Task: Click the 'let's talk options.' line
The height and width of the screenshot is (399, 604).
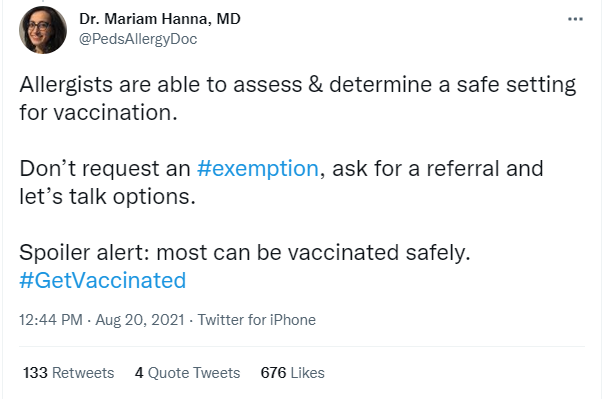Action: 107,196
